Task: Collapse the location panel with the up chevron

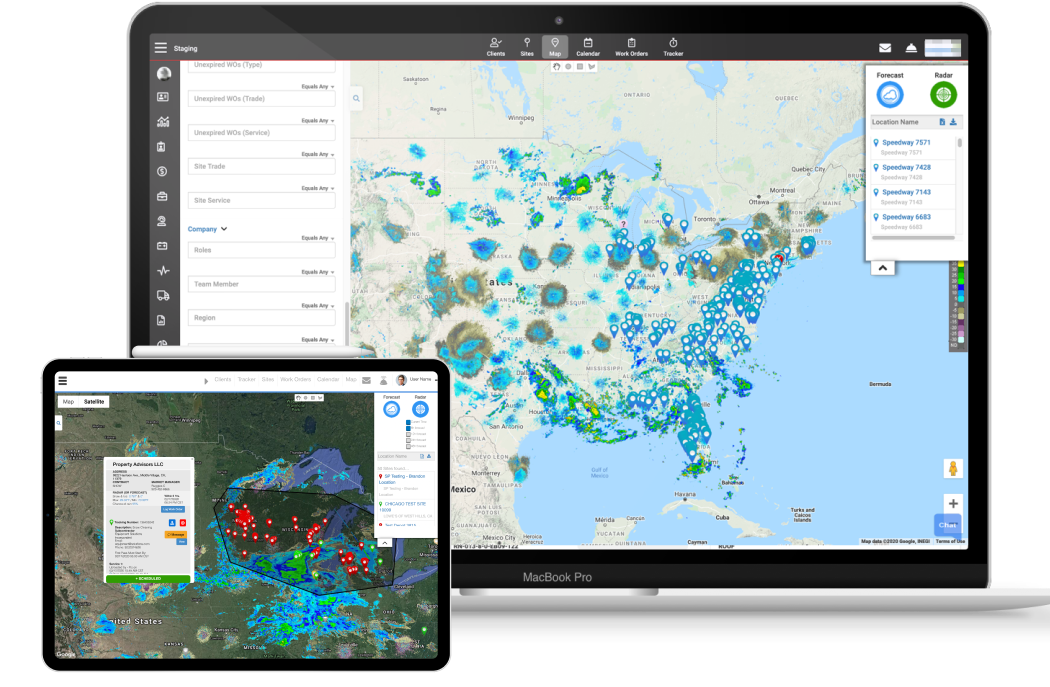Action: [883, 268]
